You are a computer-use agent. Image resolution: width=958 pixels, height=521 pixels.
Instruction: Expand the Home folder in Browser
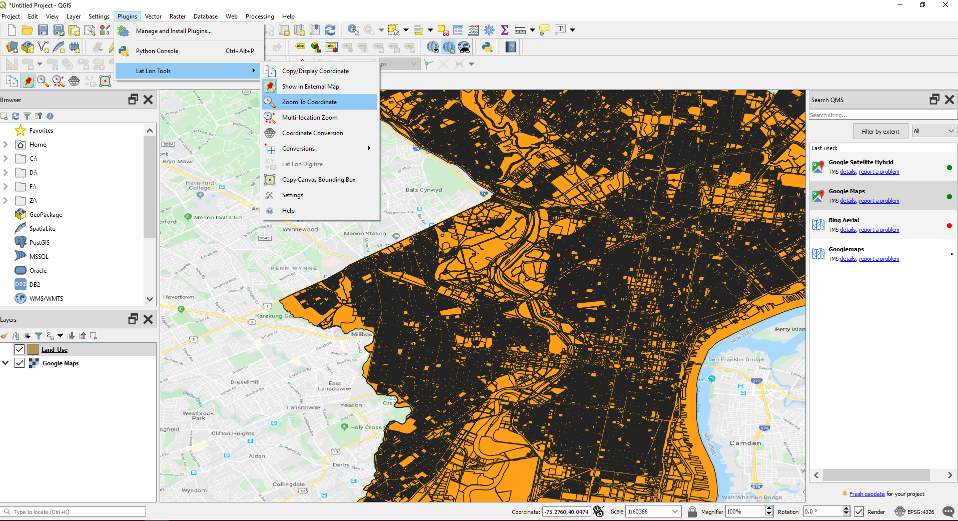click(7, 145)
